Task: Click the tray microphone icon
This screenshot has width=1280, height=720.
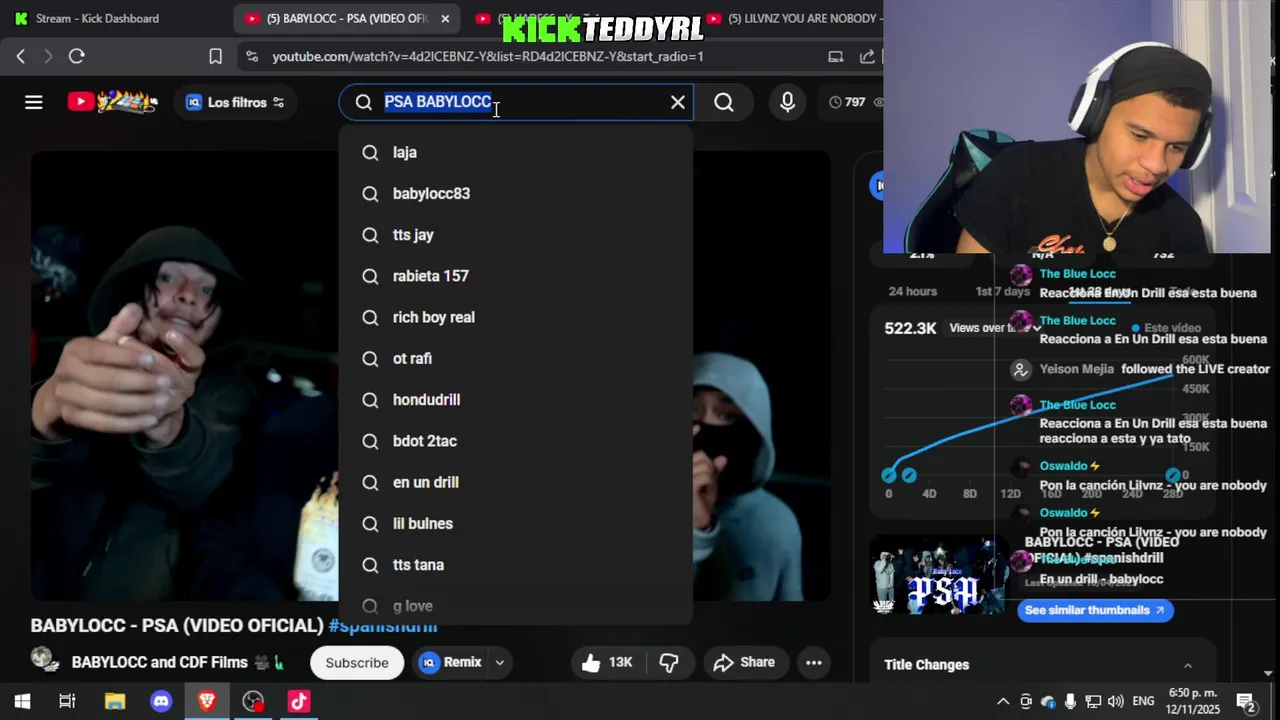Action: click(x=1071, y=701)
